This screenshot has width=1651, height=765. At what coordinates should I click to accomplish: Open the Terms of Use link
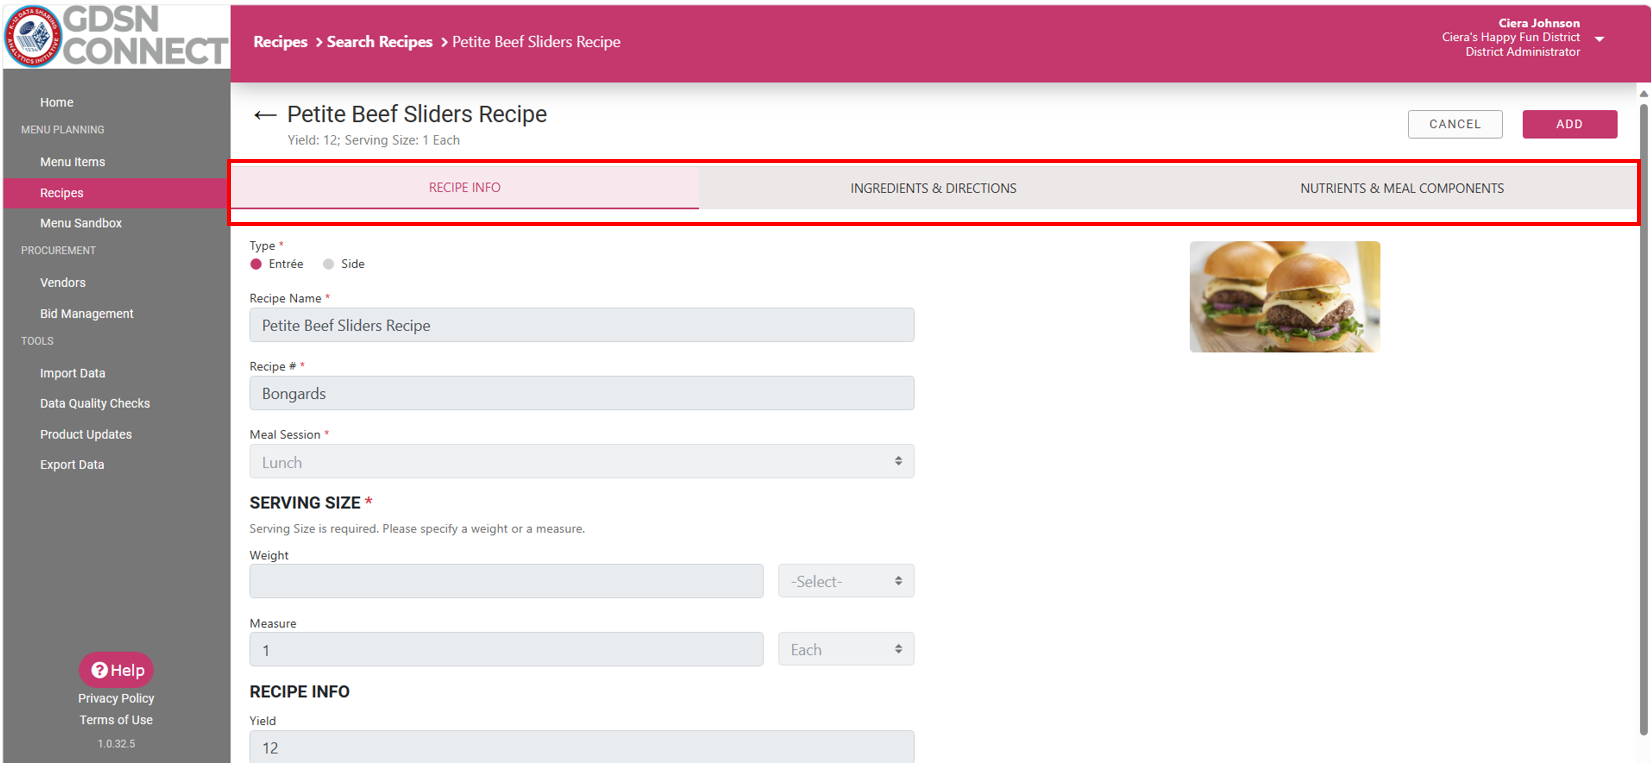click(x=116, y=720)
